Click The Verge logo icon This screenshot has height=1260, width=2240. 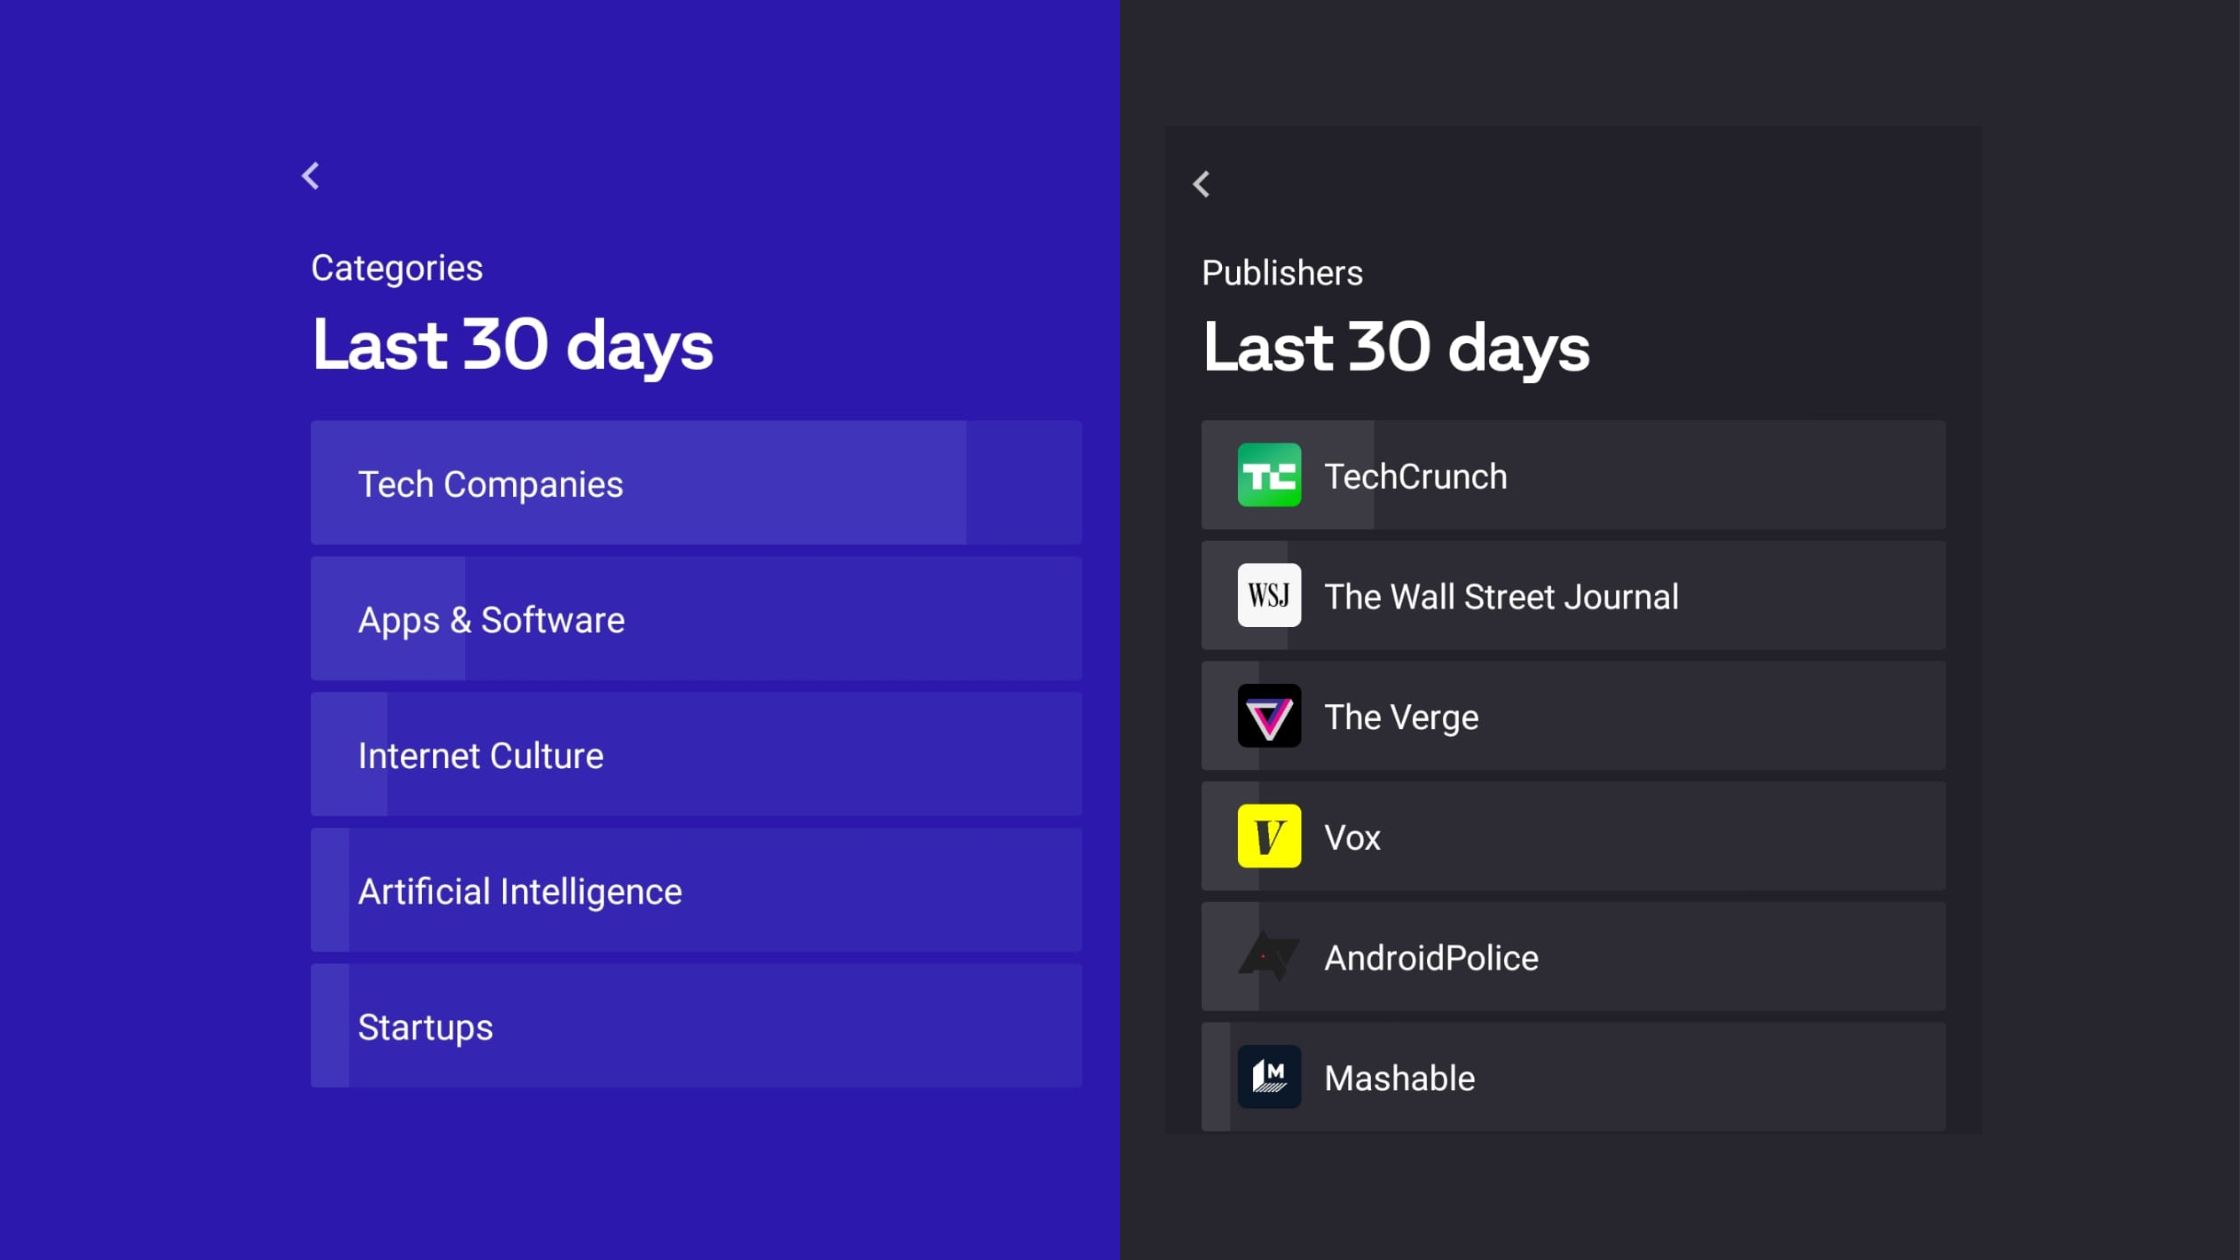pyautogui.click(x=1269, y=716)
